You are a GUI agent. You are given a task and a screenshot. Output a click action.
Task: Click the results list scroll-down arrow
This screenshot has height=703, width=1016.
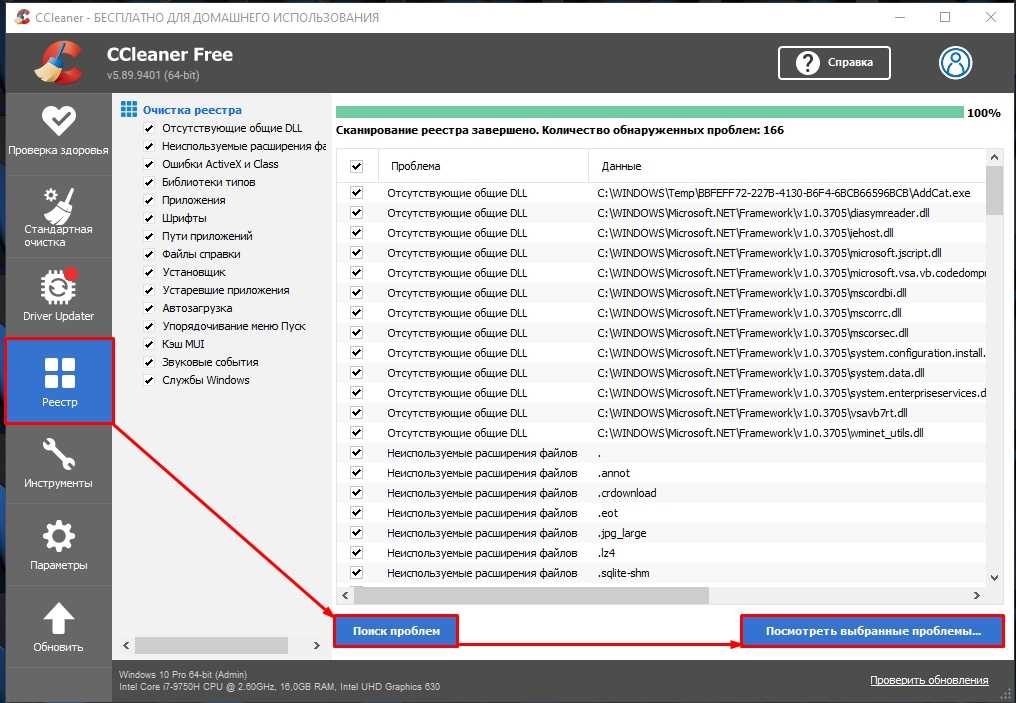click(x=994, y=577)
